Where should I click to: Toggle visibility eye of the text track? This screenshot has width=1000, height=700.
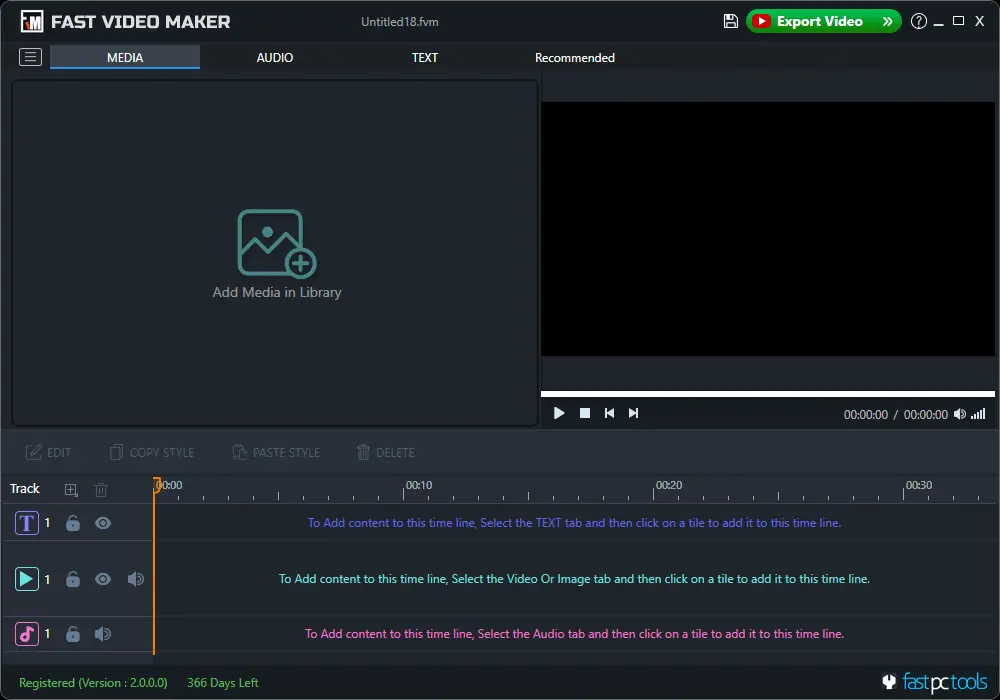tap(103, 523)
